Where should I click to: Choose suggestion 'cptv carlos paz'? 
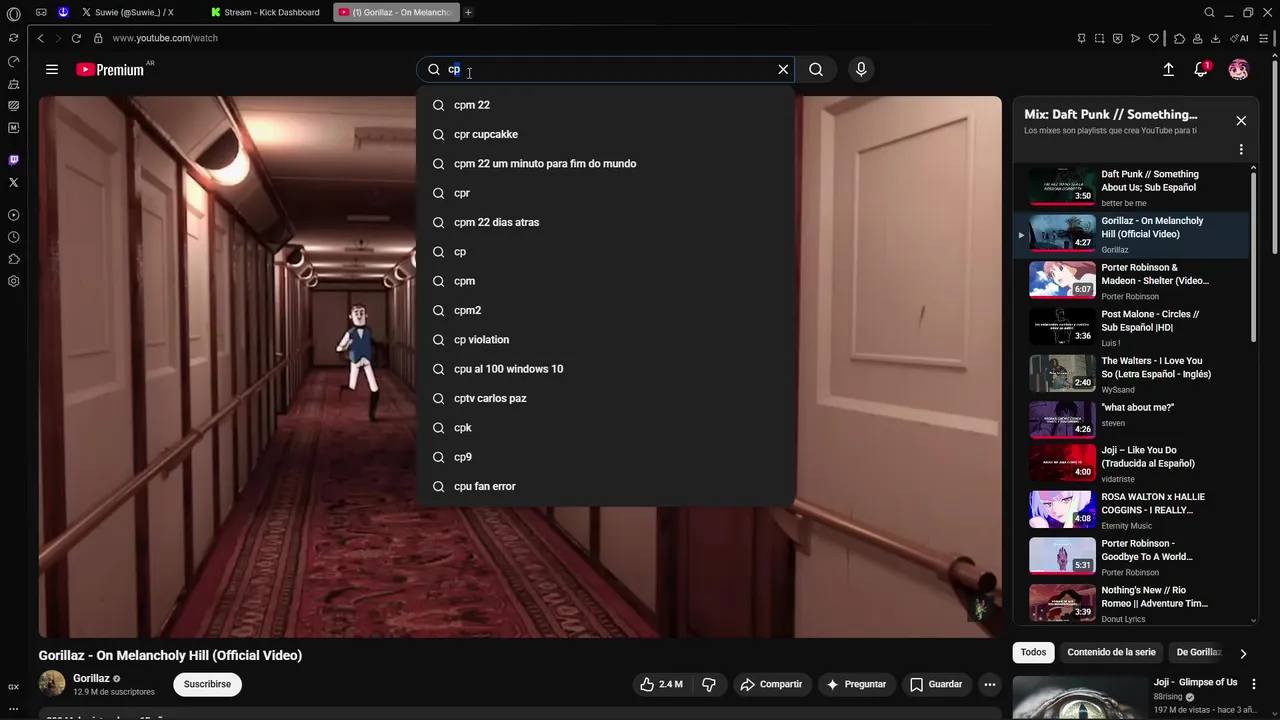[606, 398]
